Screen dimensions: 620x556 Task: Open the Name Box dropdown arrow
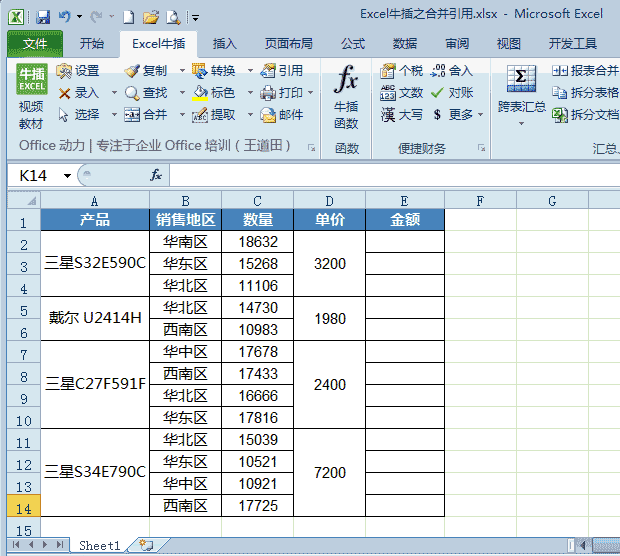point(68,176)
